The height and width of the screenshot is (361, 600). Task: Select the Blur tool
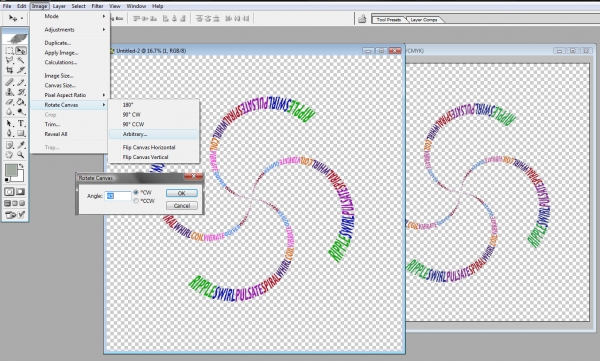[9, 112]
